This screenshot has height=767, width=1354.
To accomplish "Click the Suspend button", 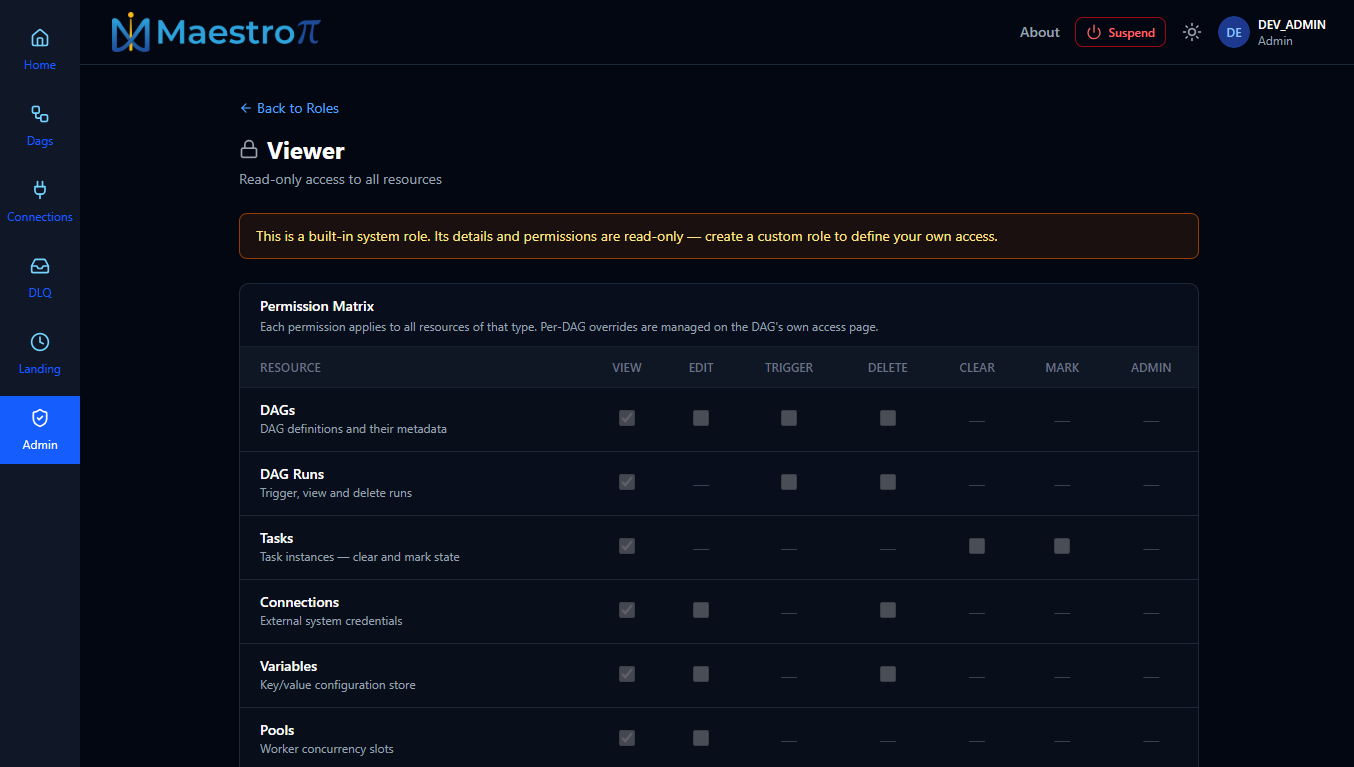I will tap(1120, 32).
